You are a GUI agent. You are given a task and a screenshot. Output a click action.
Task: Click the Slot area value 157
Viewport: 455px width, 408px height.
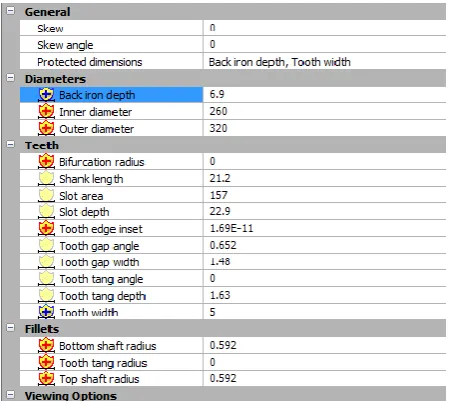click(324, 195)
